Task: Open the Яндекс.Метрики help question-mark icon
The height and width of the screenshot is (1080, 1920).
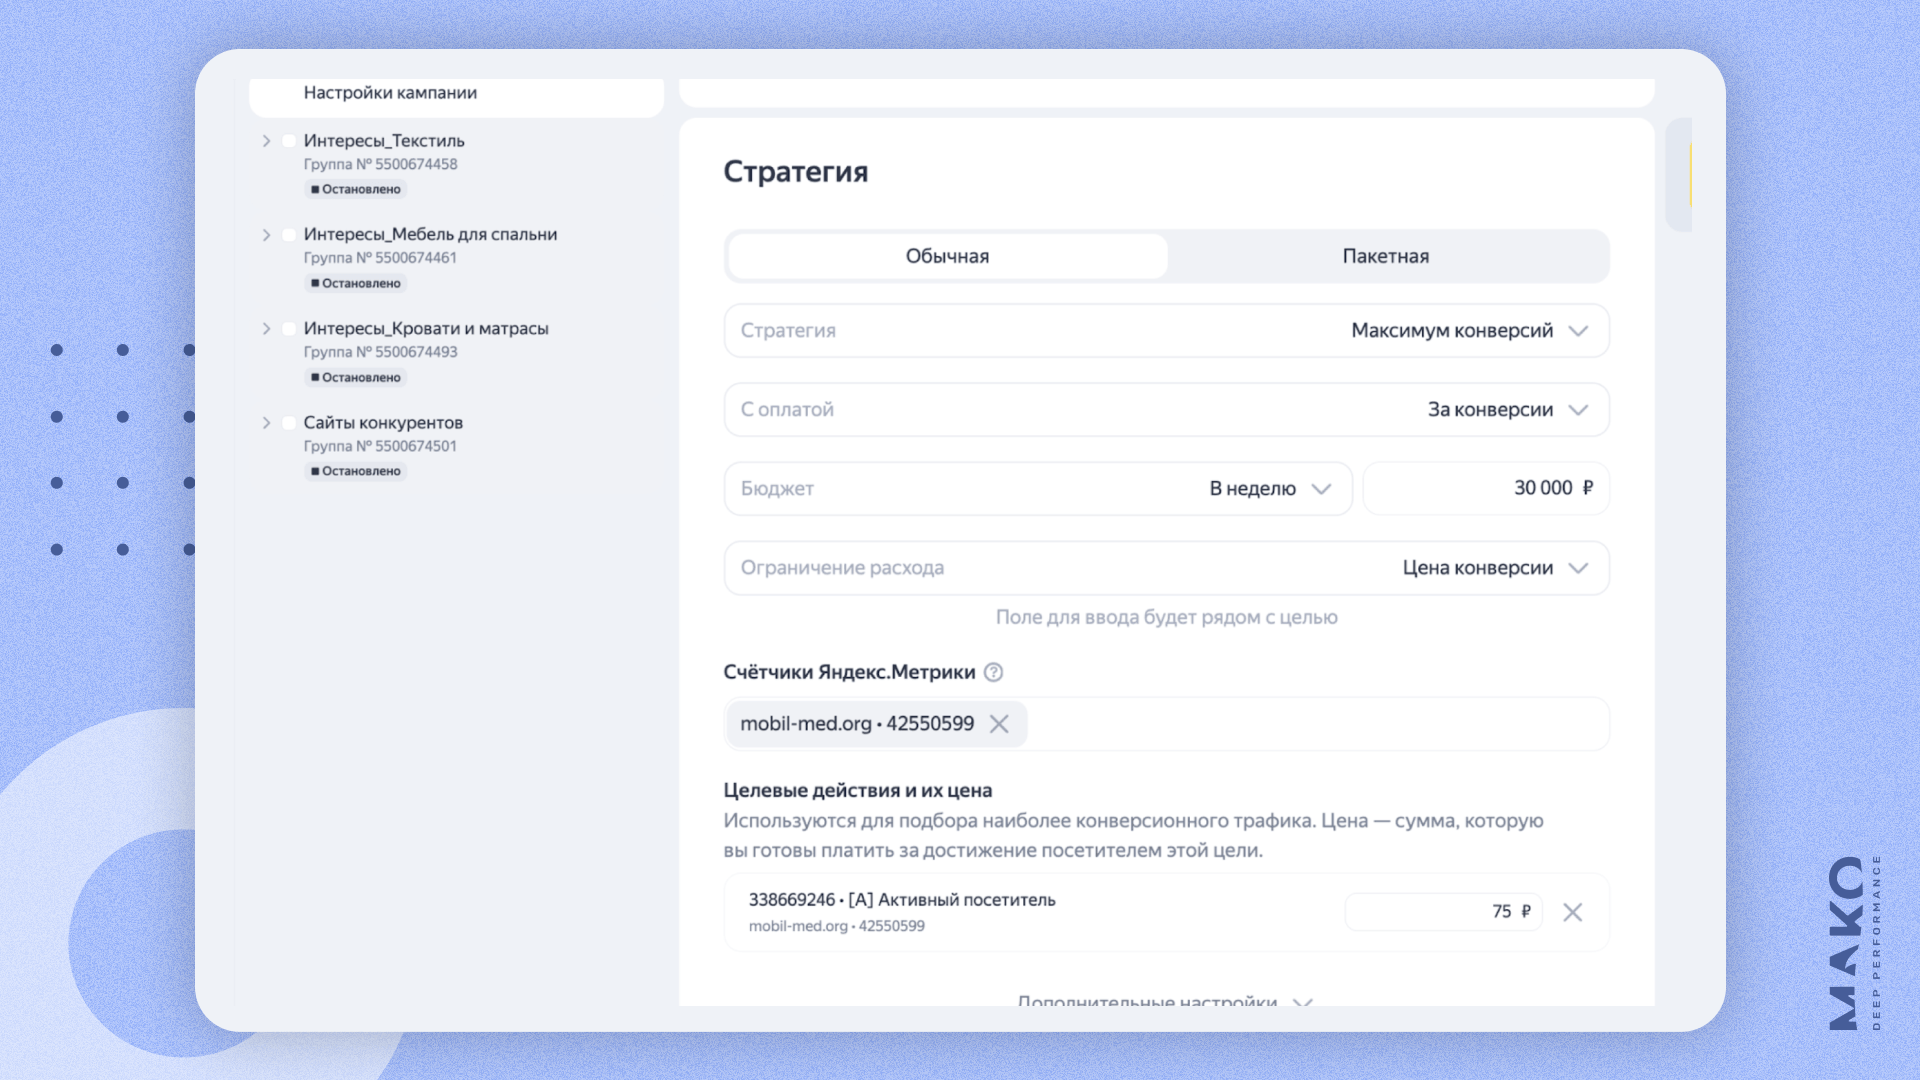Action: tap(993, 672)
